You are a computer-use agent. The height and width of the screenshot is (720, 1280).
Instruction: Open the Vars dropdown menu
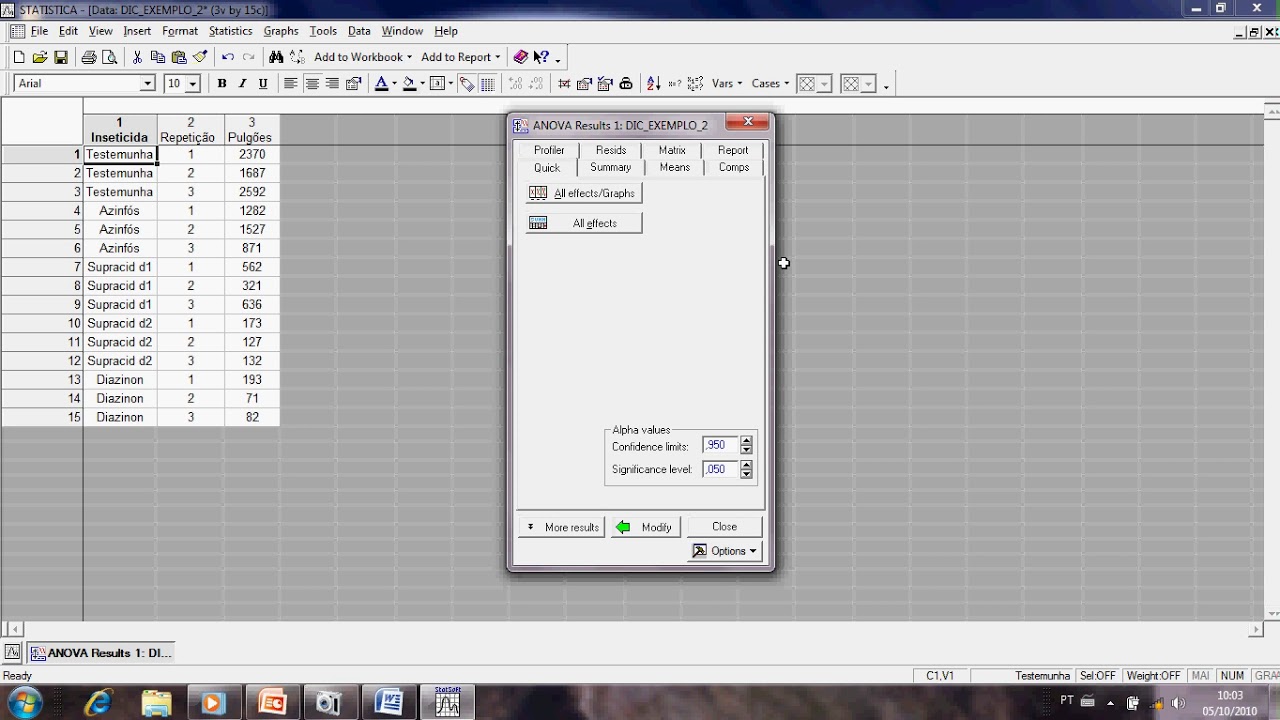click(727, 84)
